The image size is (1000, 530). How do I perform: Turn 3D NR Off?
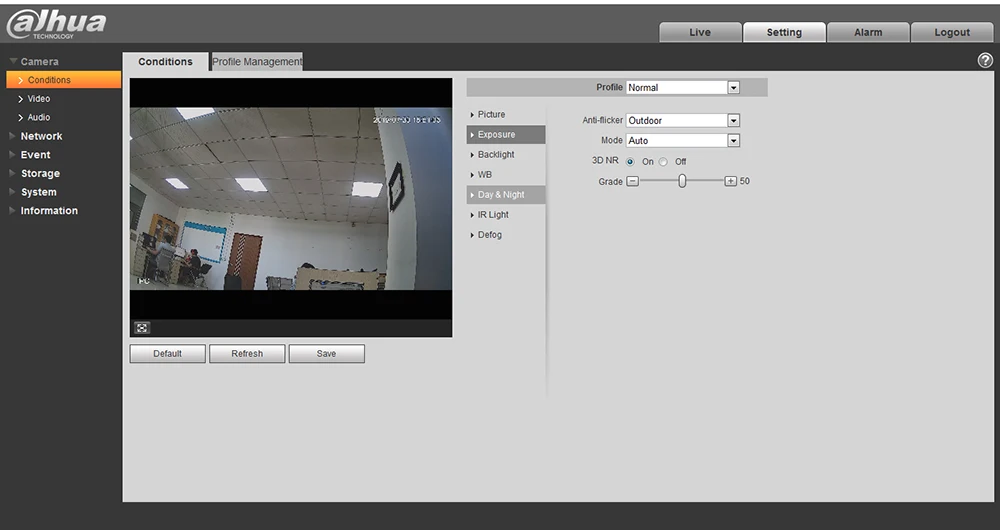[x=663, y=162]
